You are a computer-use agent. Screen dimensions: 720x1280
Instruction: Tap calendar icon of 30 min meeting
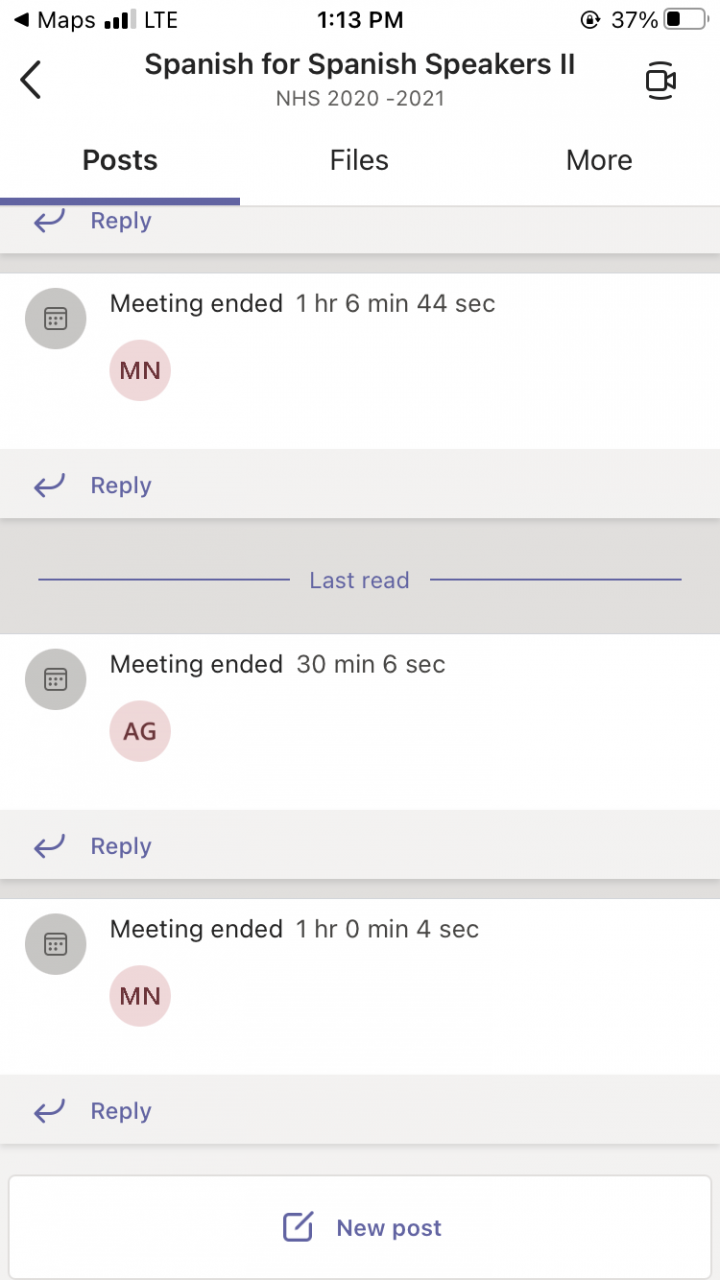(56, 680)
